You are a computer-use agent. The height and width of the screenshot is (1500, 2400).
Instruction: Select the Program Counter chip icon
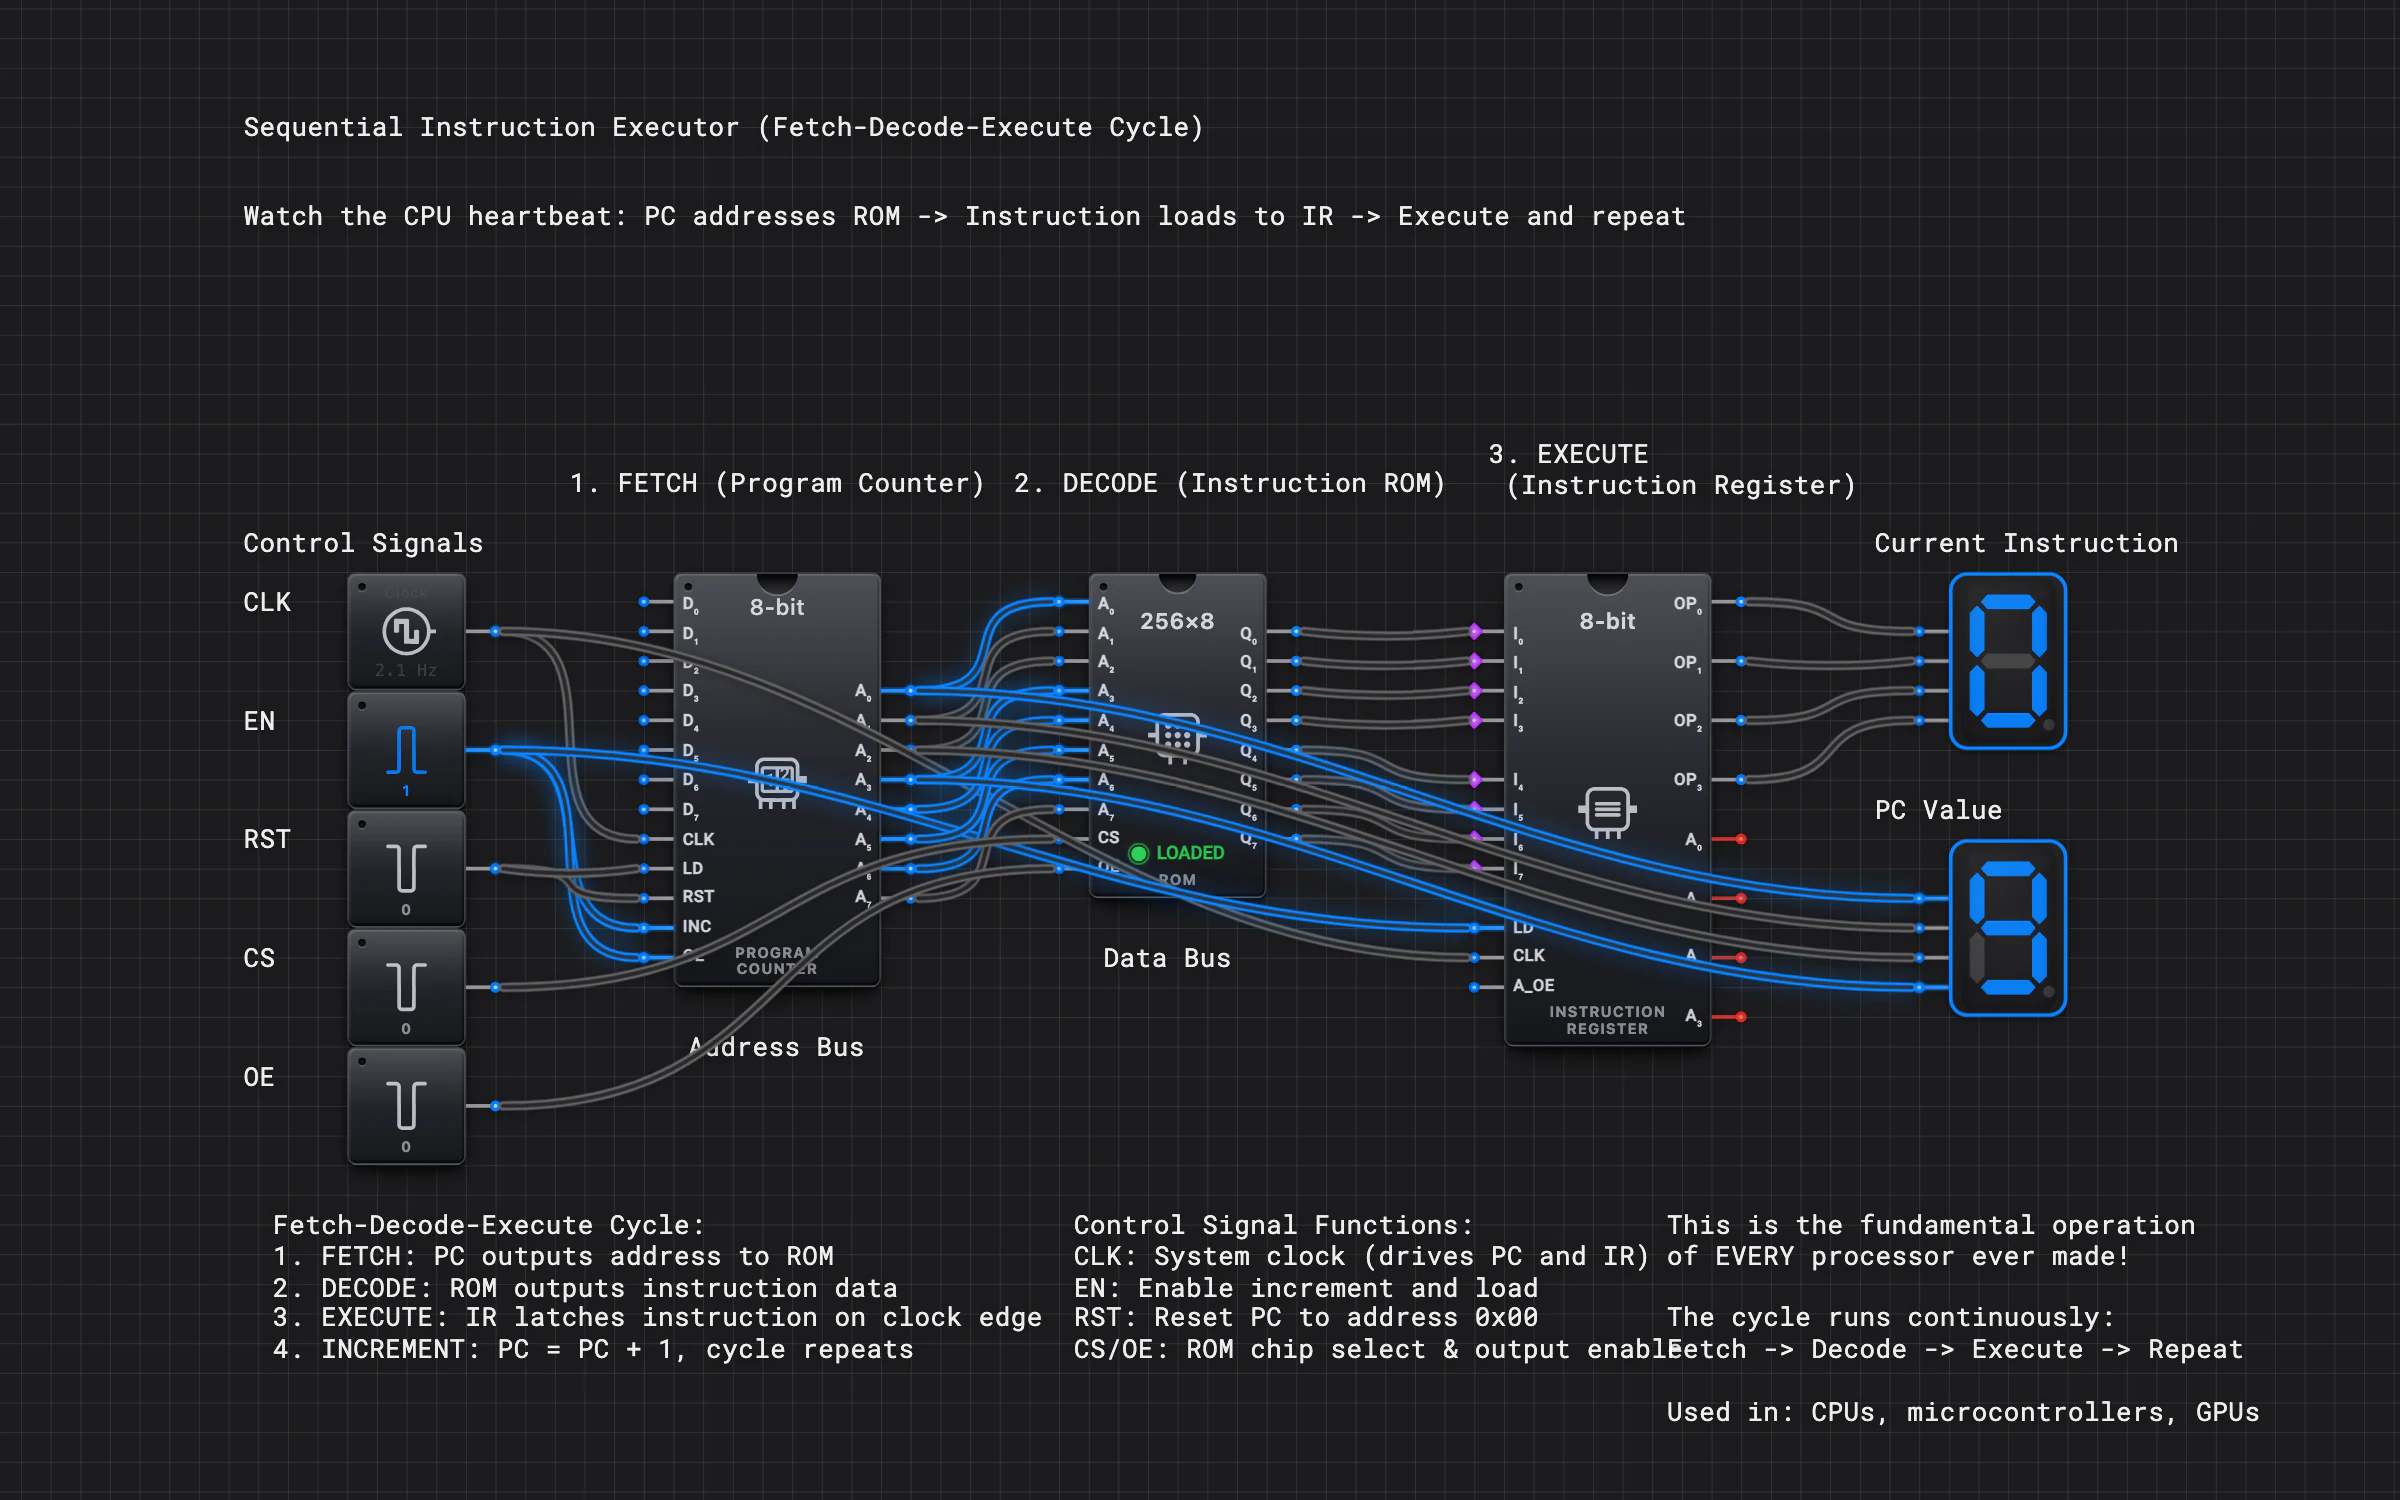tap(777, 783)
